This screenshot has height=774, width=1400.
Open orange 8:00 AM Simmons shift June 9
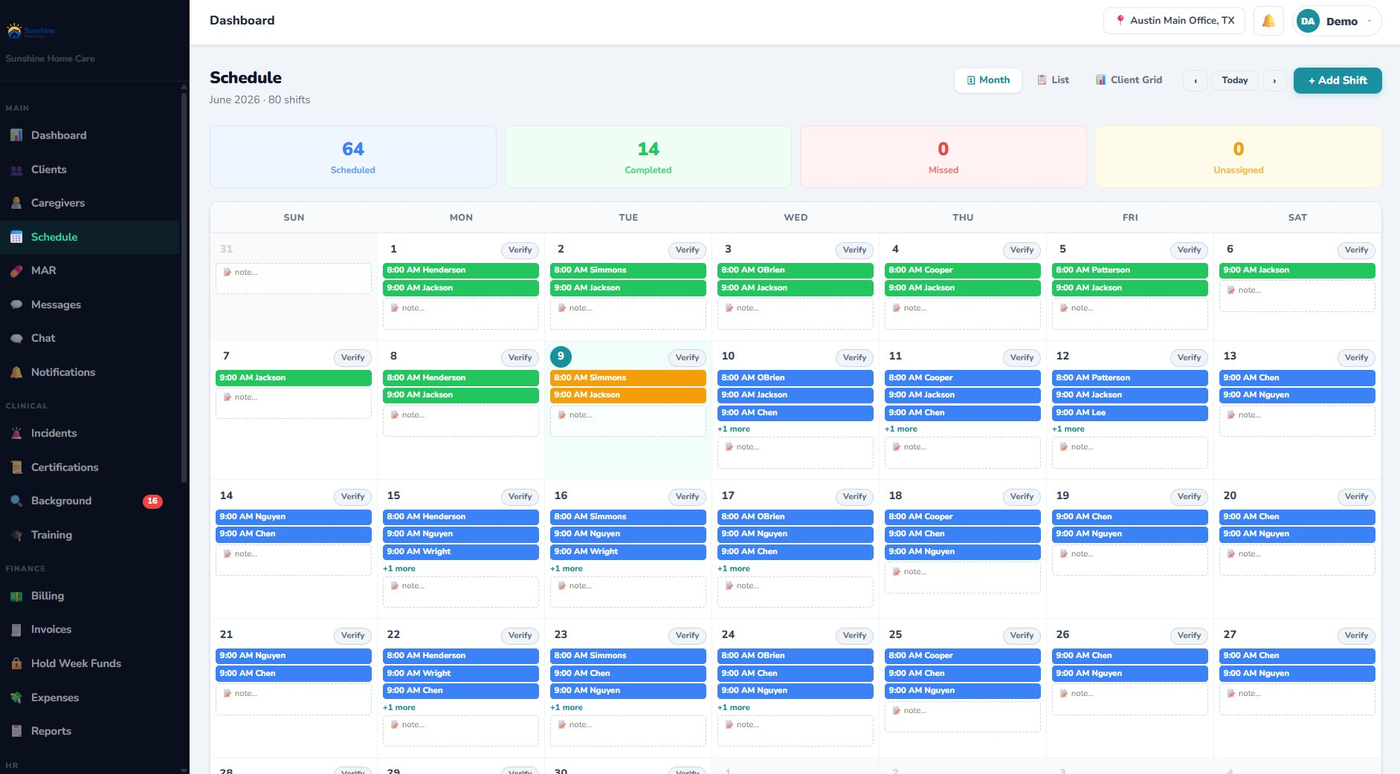point(628,378)
